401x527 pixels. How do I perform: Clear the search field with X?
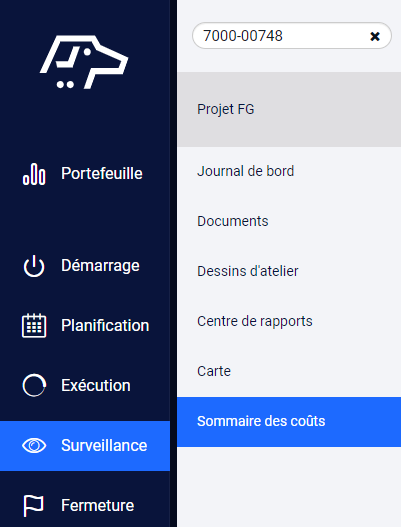[x=375, y=36]
